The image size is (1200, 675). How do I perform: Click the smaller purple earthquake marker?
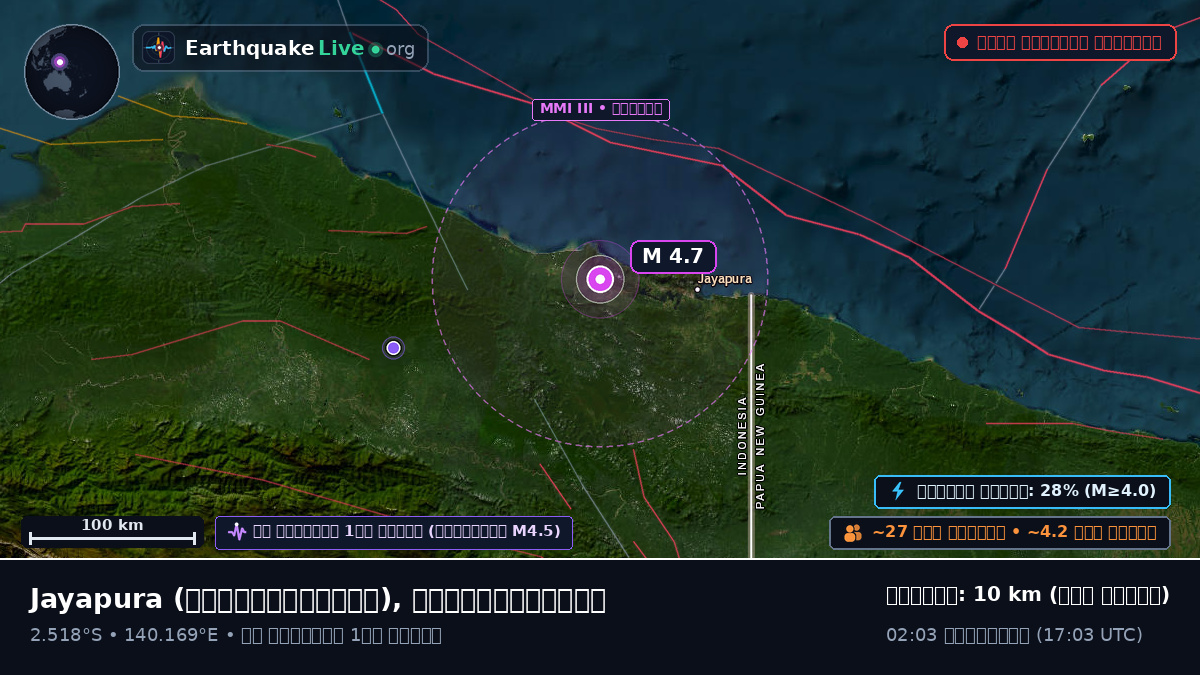point(393,348)
